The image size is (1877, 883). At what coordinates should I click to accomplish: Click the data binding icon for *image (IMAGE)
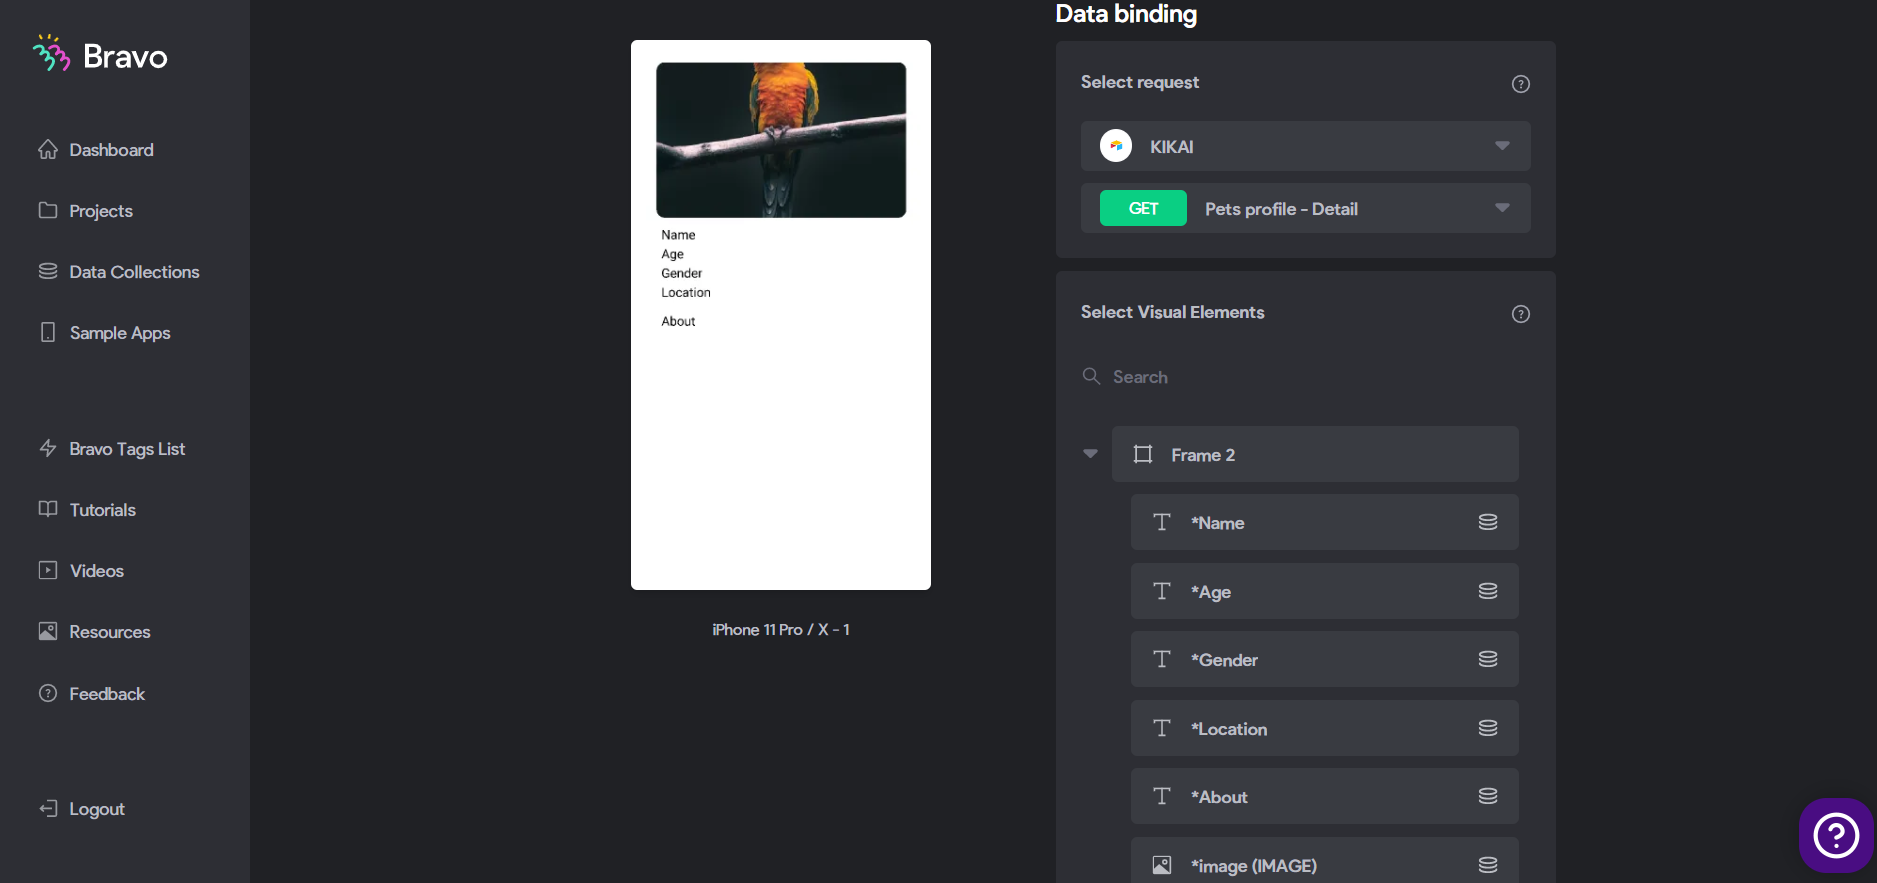(x=1488, y=865)
